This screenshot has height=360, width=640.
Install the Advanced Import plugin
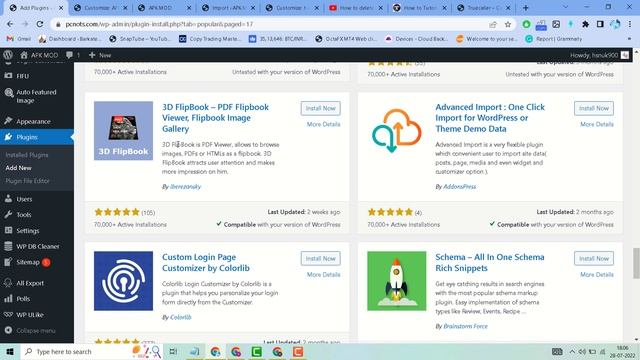[593, 108]
